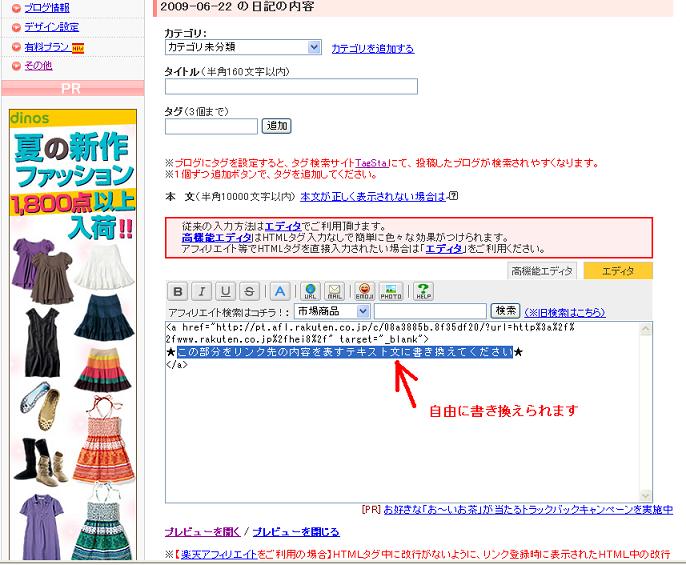Apply bold with the B toolbar button
This screenshot has width=686, height=565.
[x=178, y=291]
